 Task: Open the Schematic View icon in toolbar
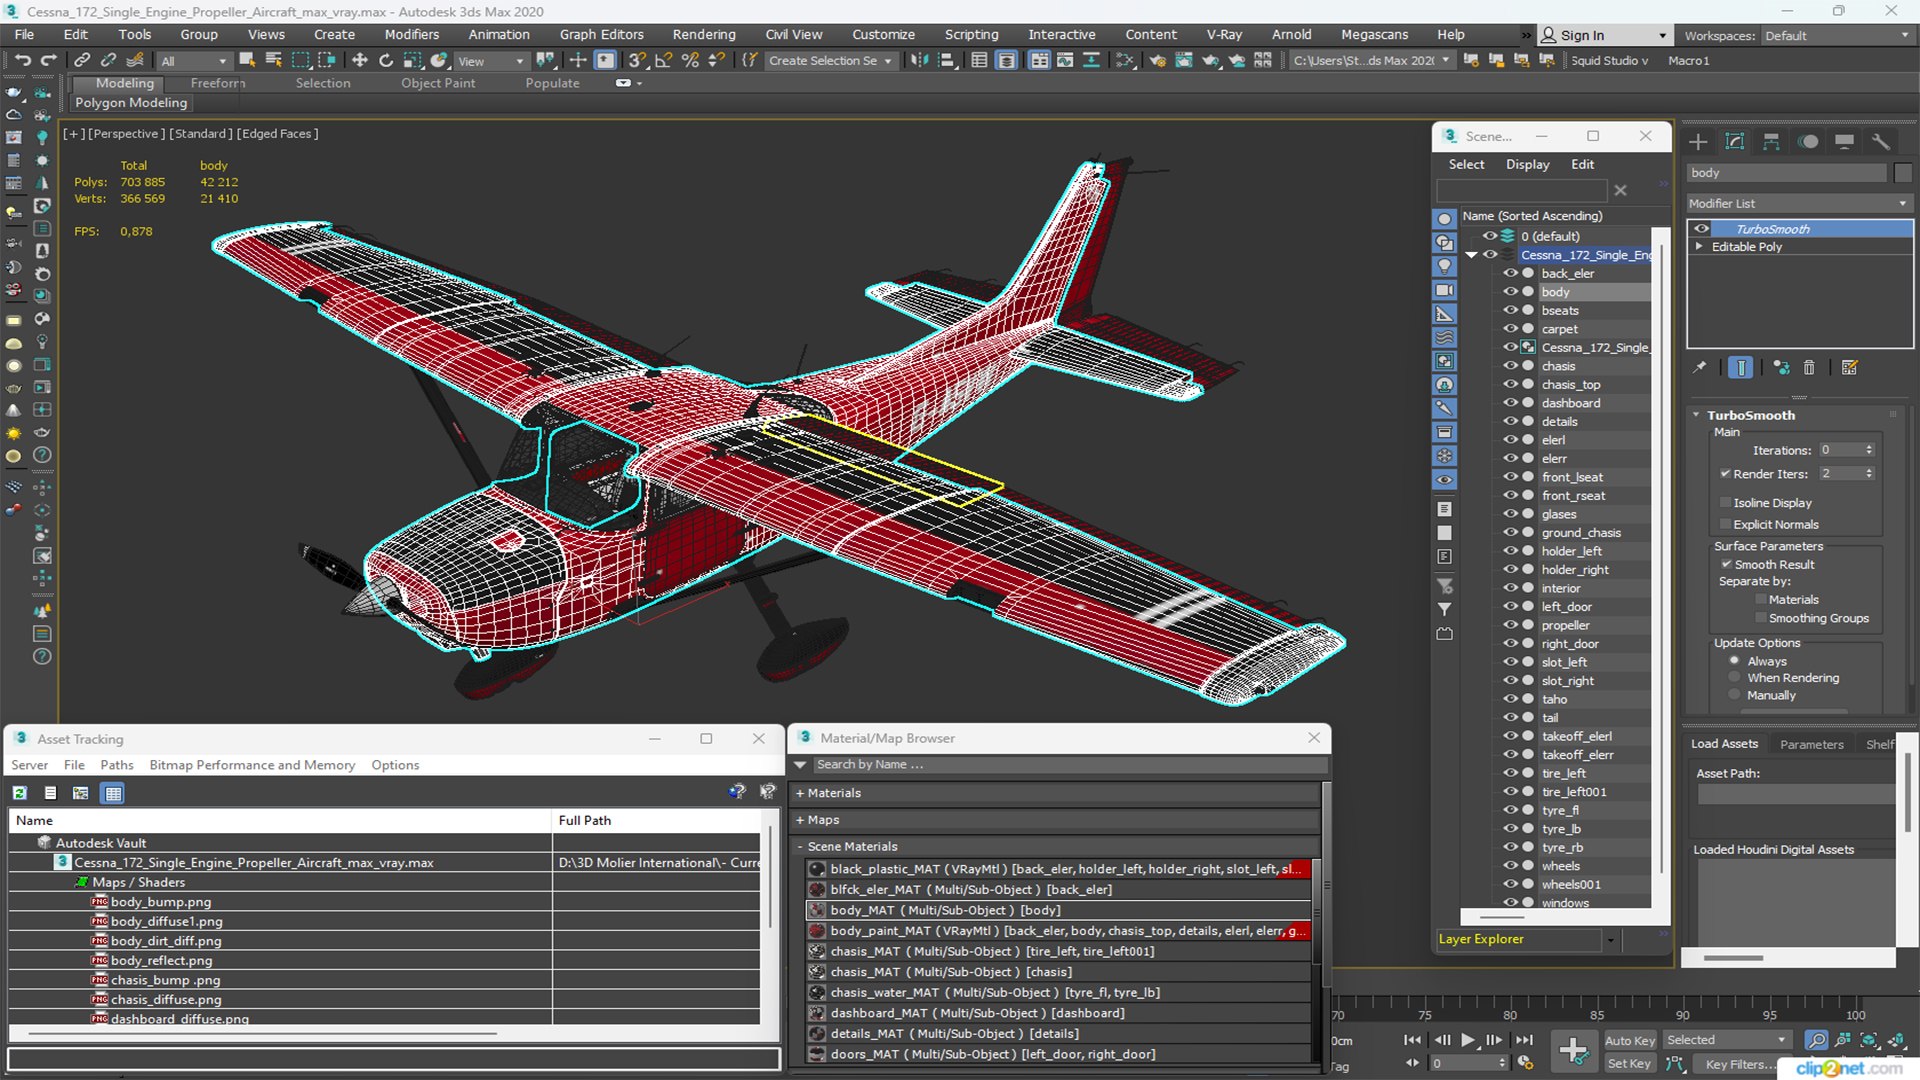click(1126, 61)
